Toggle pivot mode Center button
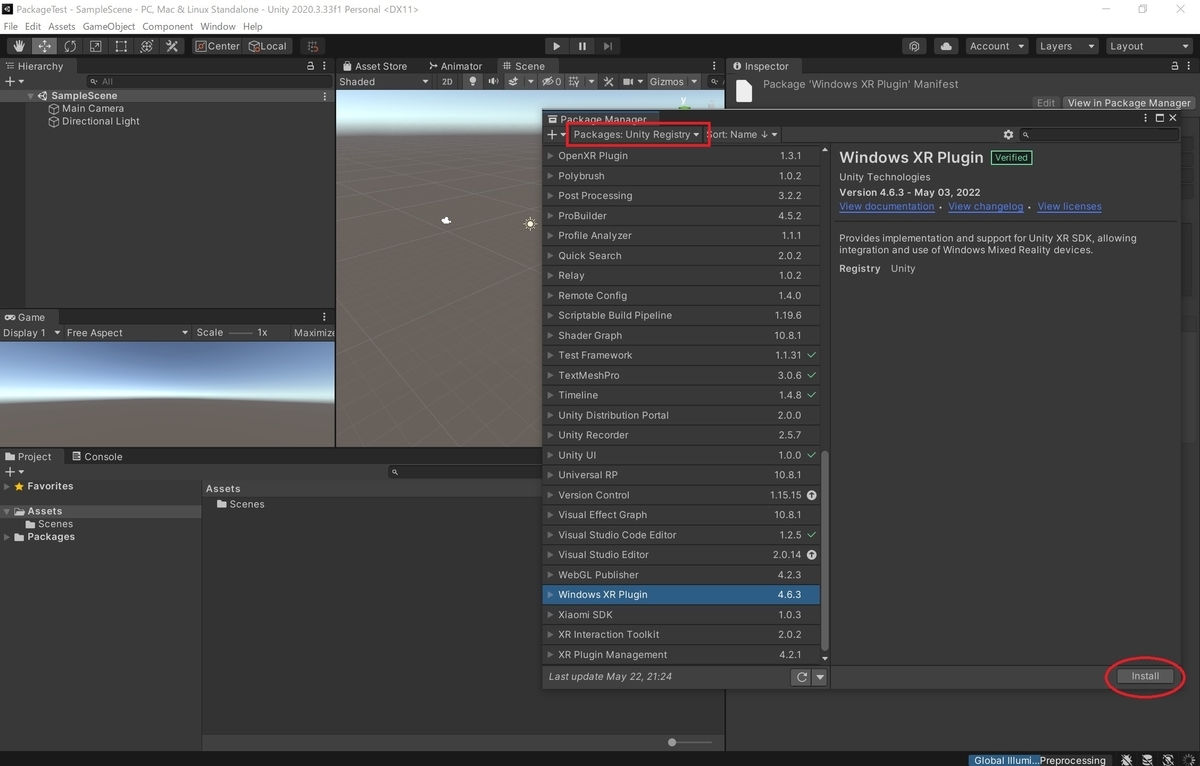Viewport: 1200px width, 766px height. (x=218, y=46)
